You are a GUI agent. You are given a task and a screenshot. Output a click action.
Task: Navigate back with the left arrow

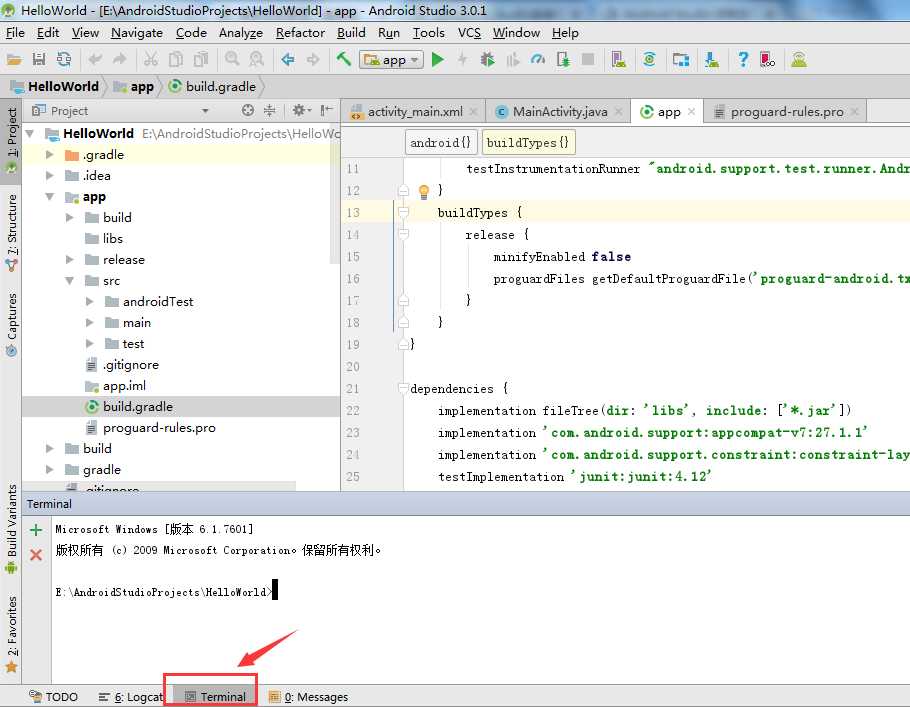(x=287, y=59)
